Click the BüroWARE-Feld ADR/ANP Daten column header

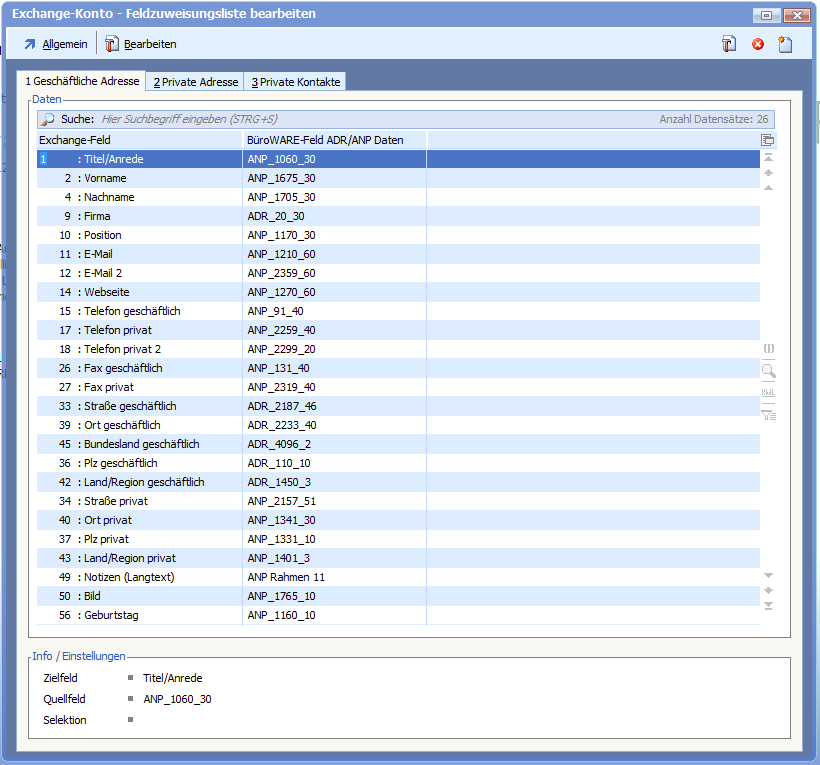tap(334, 140)
